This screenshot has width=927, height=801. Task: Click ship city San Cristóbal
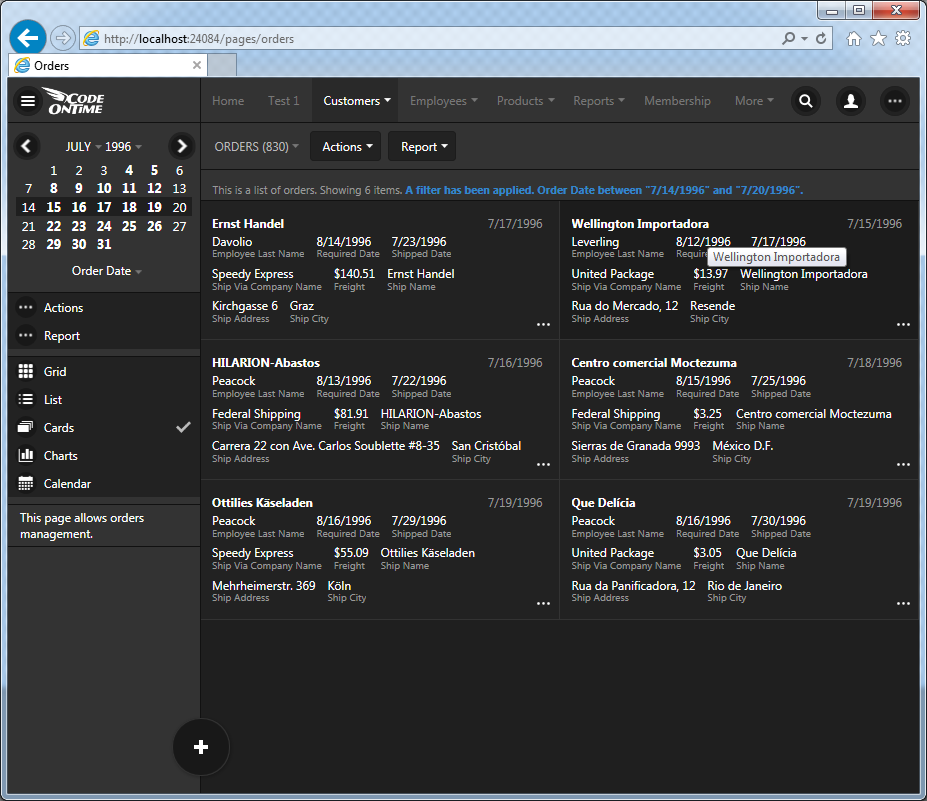point(486,446)
